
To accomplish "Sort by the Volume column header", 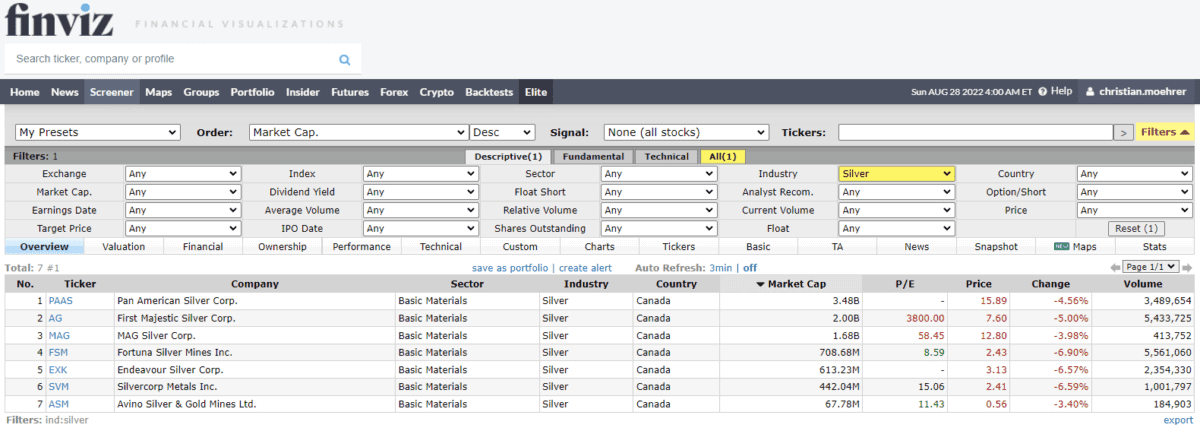I will [x=1144, y=284].
